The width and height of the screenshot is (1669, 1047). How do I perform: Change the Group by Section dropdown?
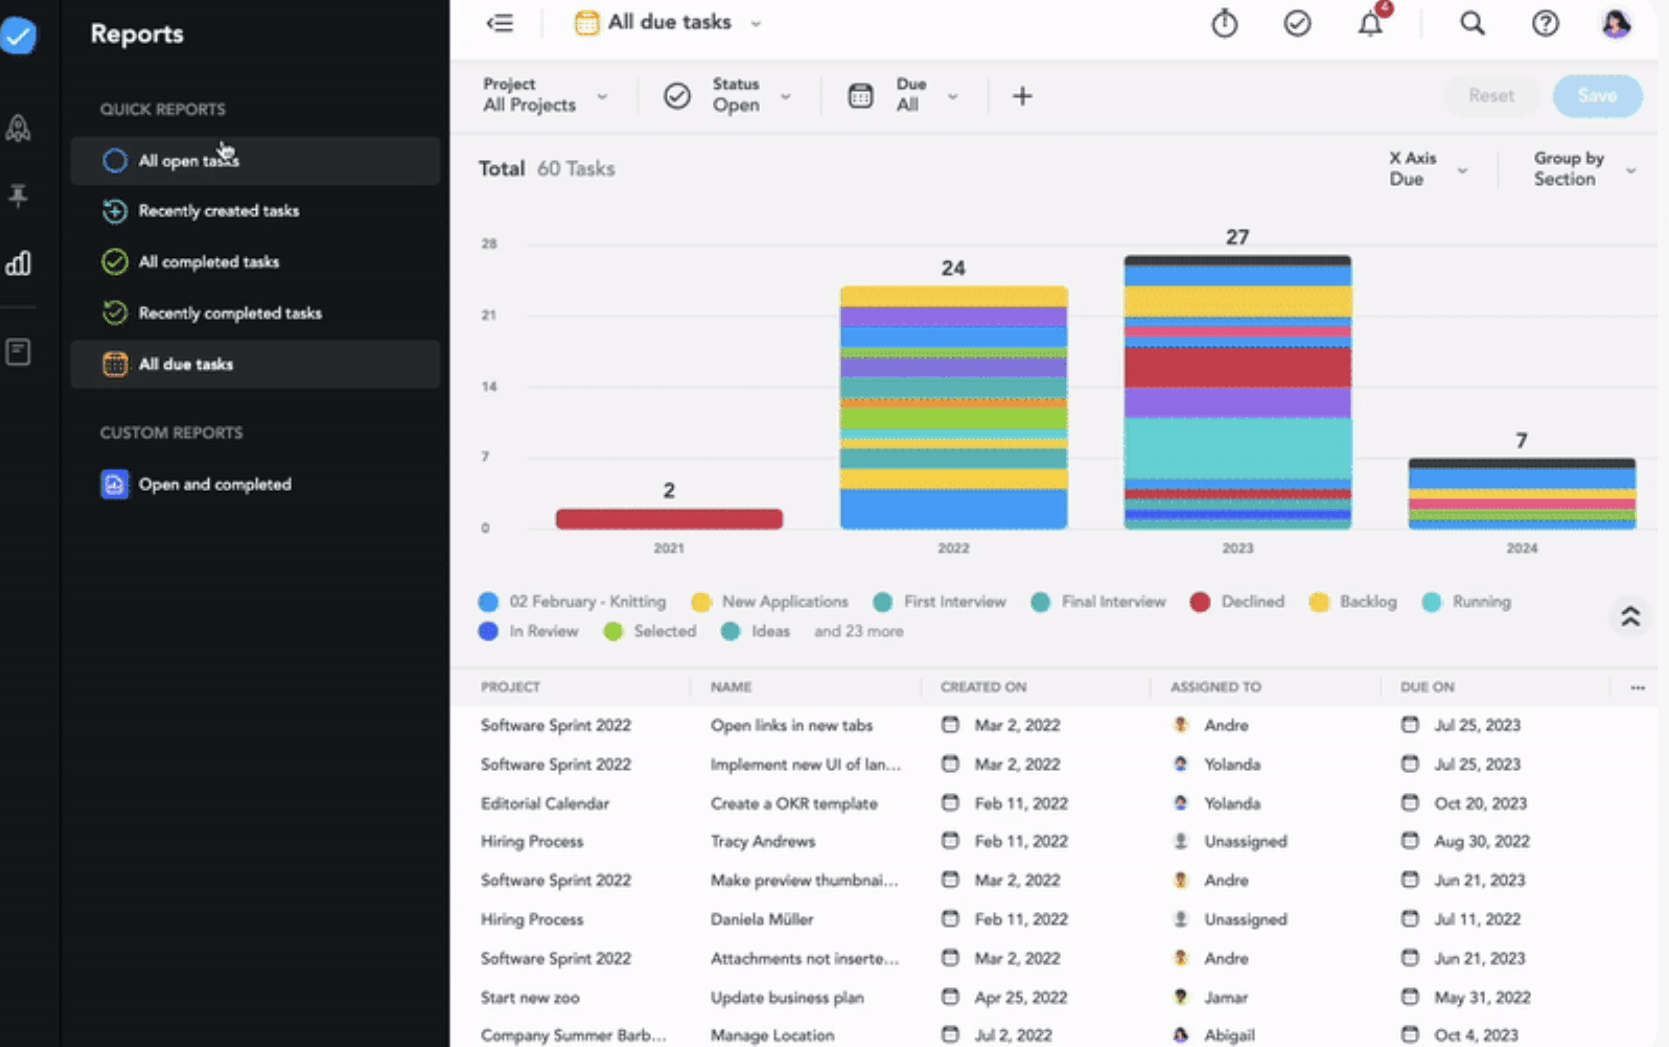pyautogui.click(x=1584, y=168)
